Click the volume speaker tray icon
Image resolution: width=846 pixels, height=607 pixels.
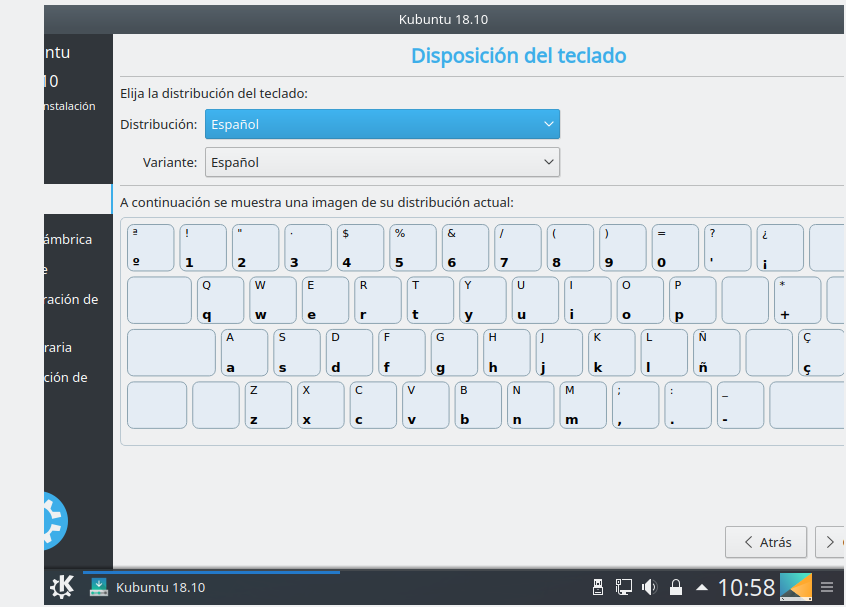click(650, 587)
